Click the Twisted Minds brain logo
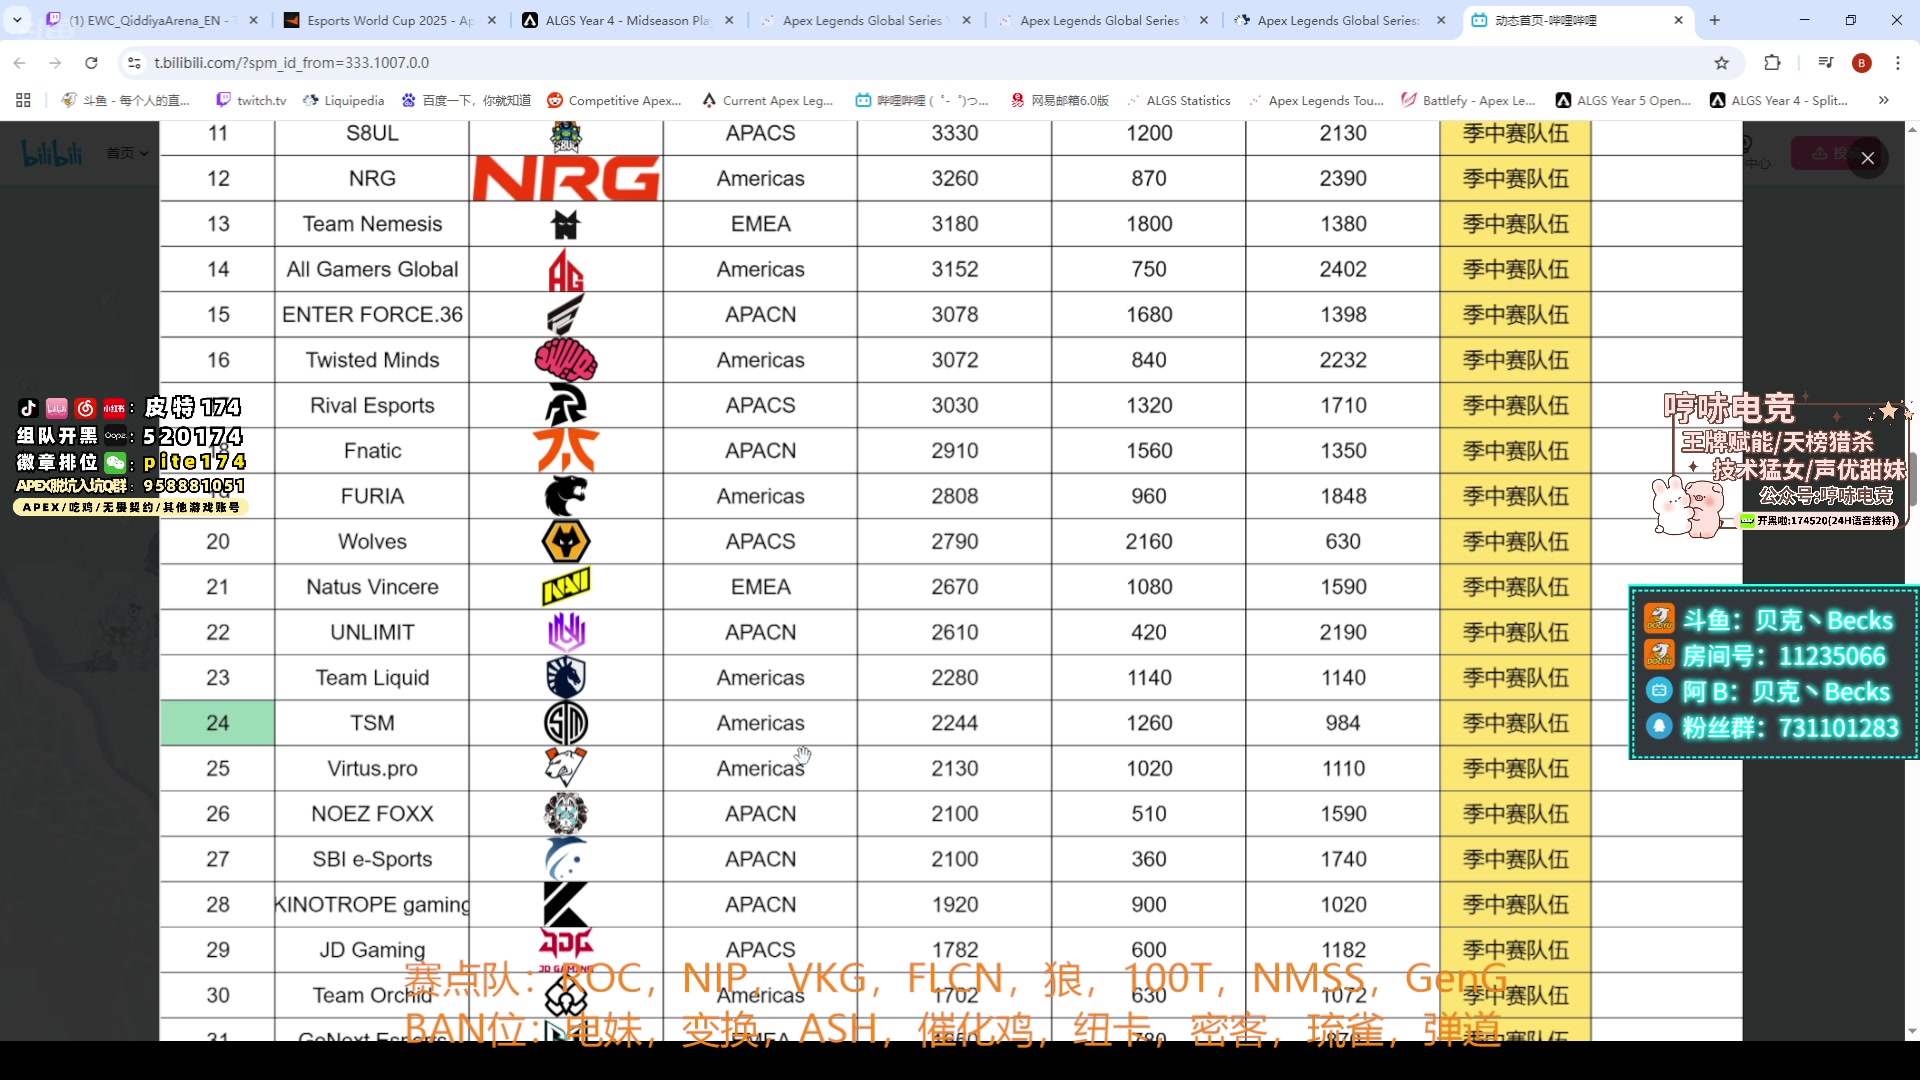The image size is (1920, 1080). (x=566, y=360)
